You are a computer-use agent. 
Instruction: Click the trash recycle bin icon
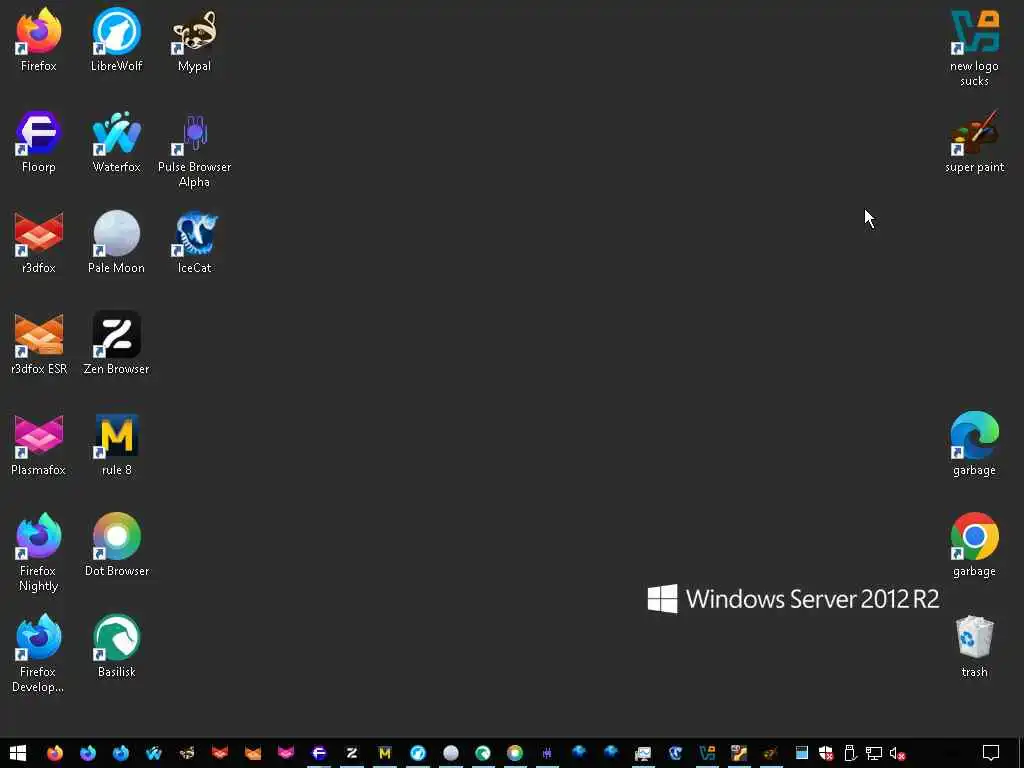point(974,647)
